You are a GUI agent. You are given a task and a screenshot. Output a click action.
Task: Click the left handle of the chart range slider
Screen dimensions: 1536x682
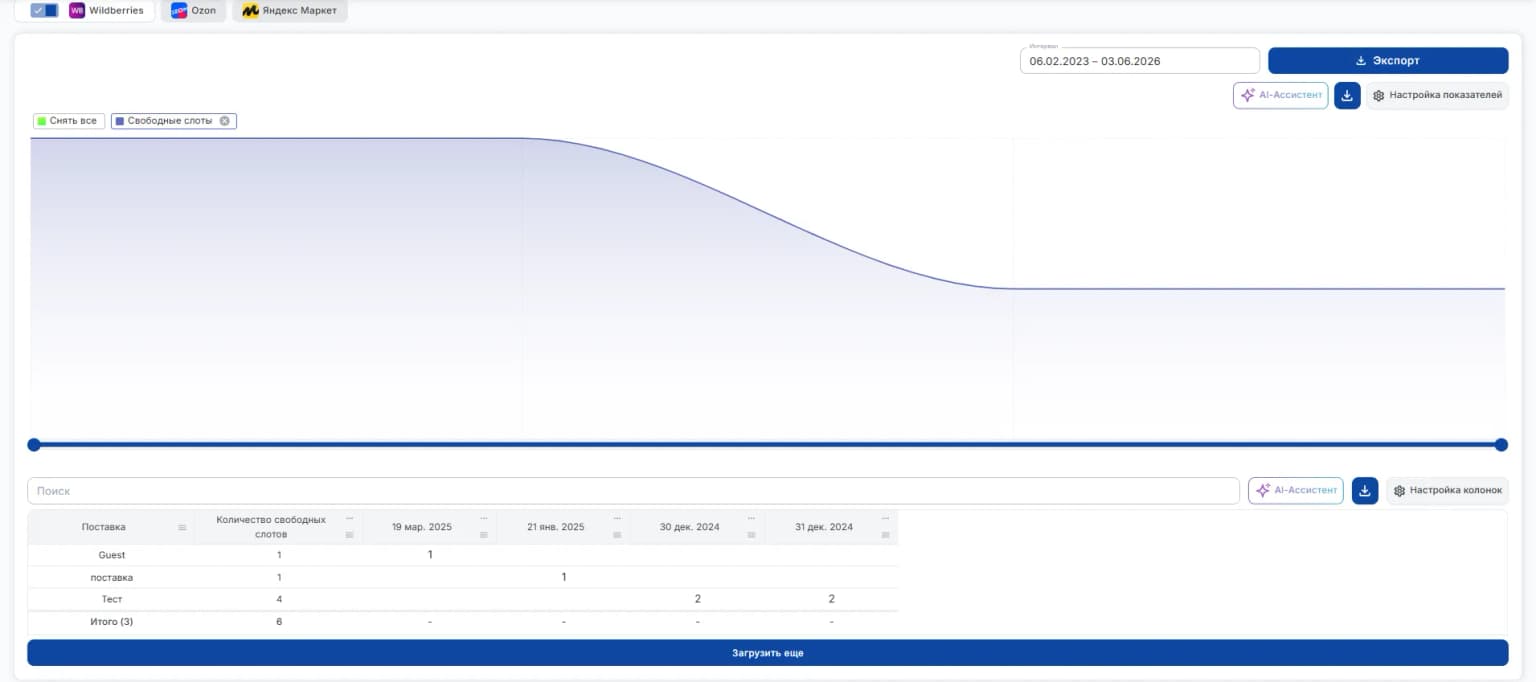pyautogui.click(x=34, y=445)
